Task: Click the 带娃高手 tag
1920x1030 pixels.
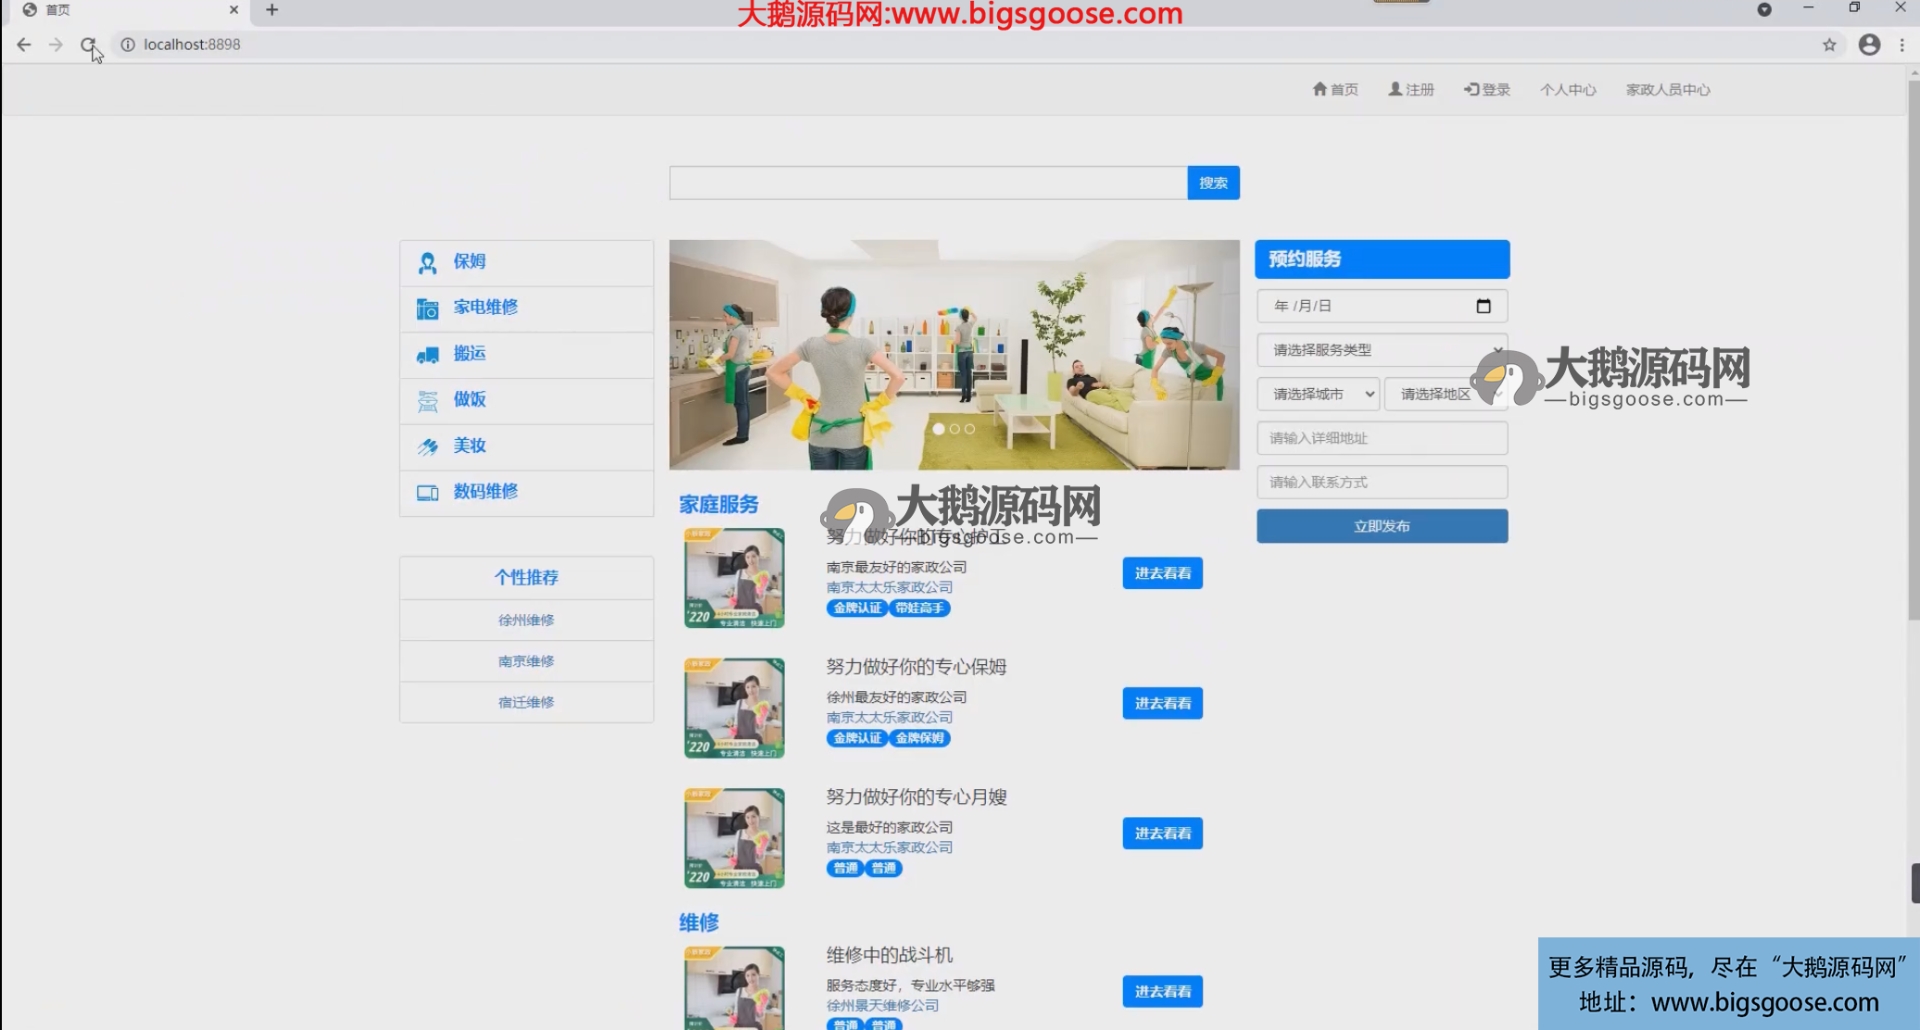Action: (920, 608)
